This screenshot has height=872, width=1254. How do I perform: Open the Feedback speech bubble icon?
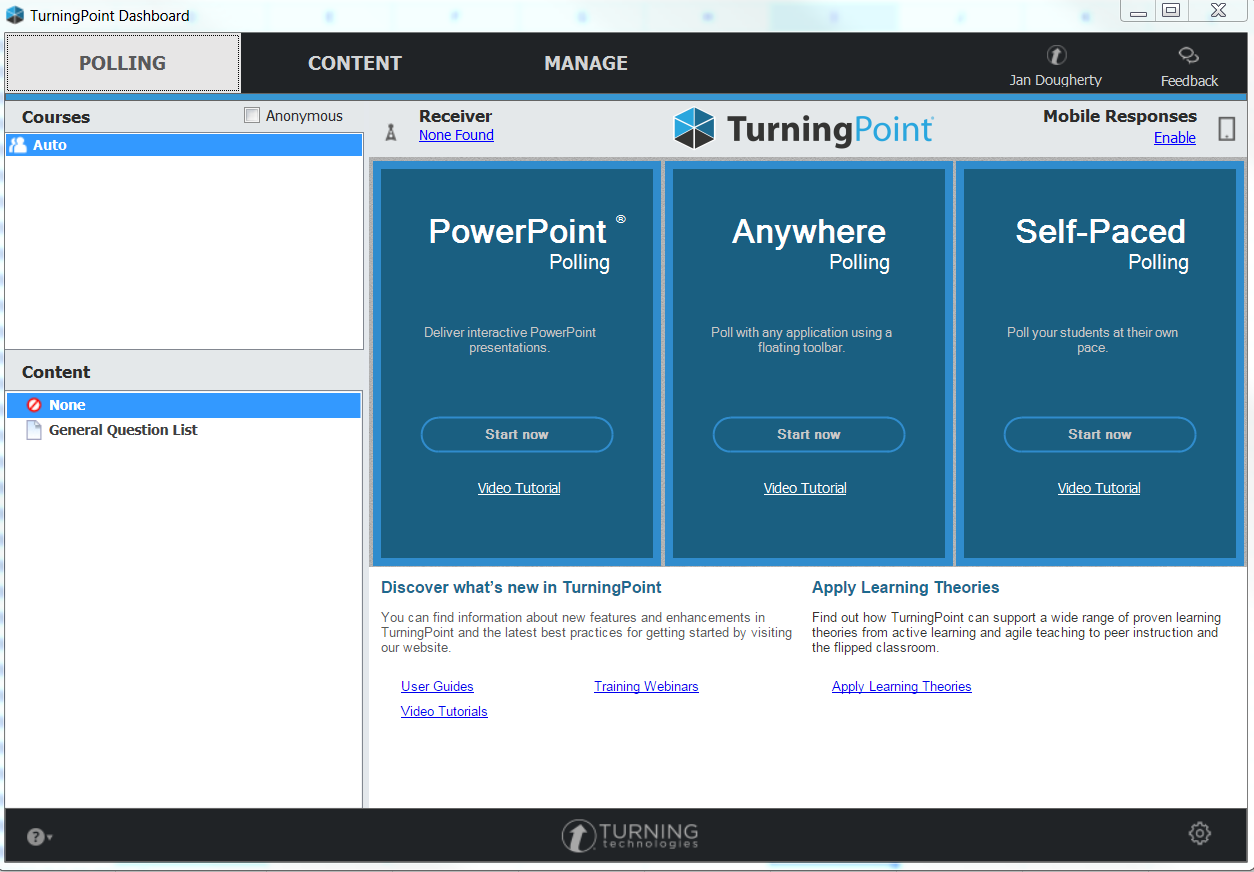pos(1188,55)
